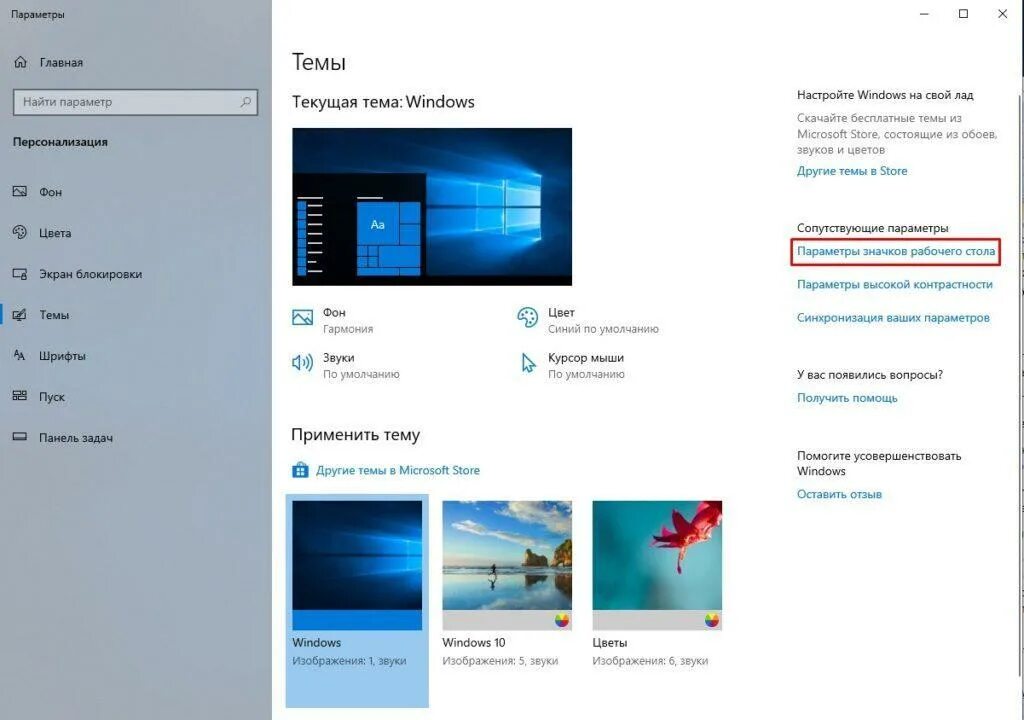1024x720 pixels.
Task: Click the speaker icon beside Звуки
Action: [302, 363]
